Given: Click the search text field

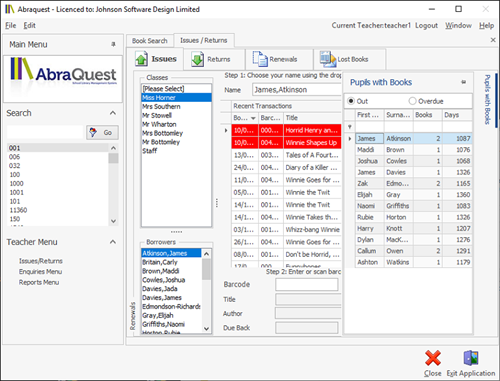Looking at the screenshot, I should [45, 132].
